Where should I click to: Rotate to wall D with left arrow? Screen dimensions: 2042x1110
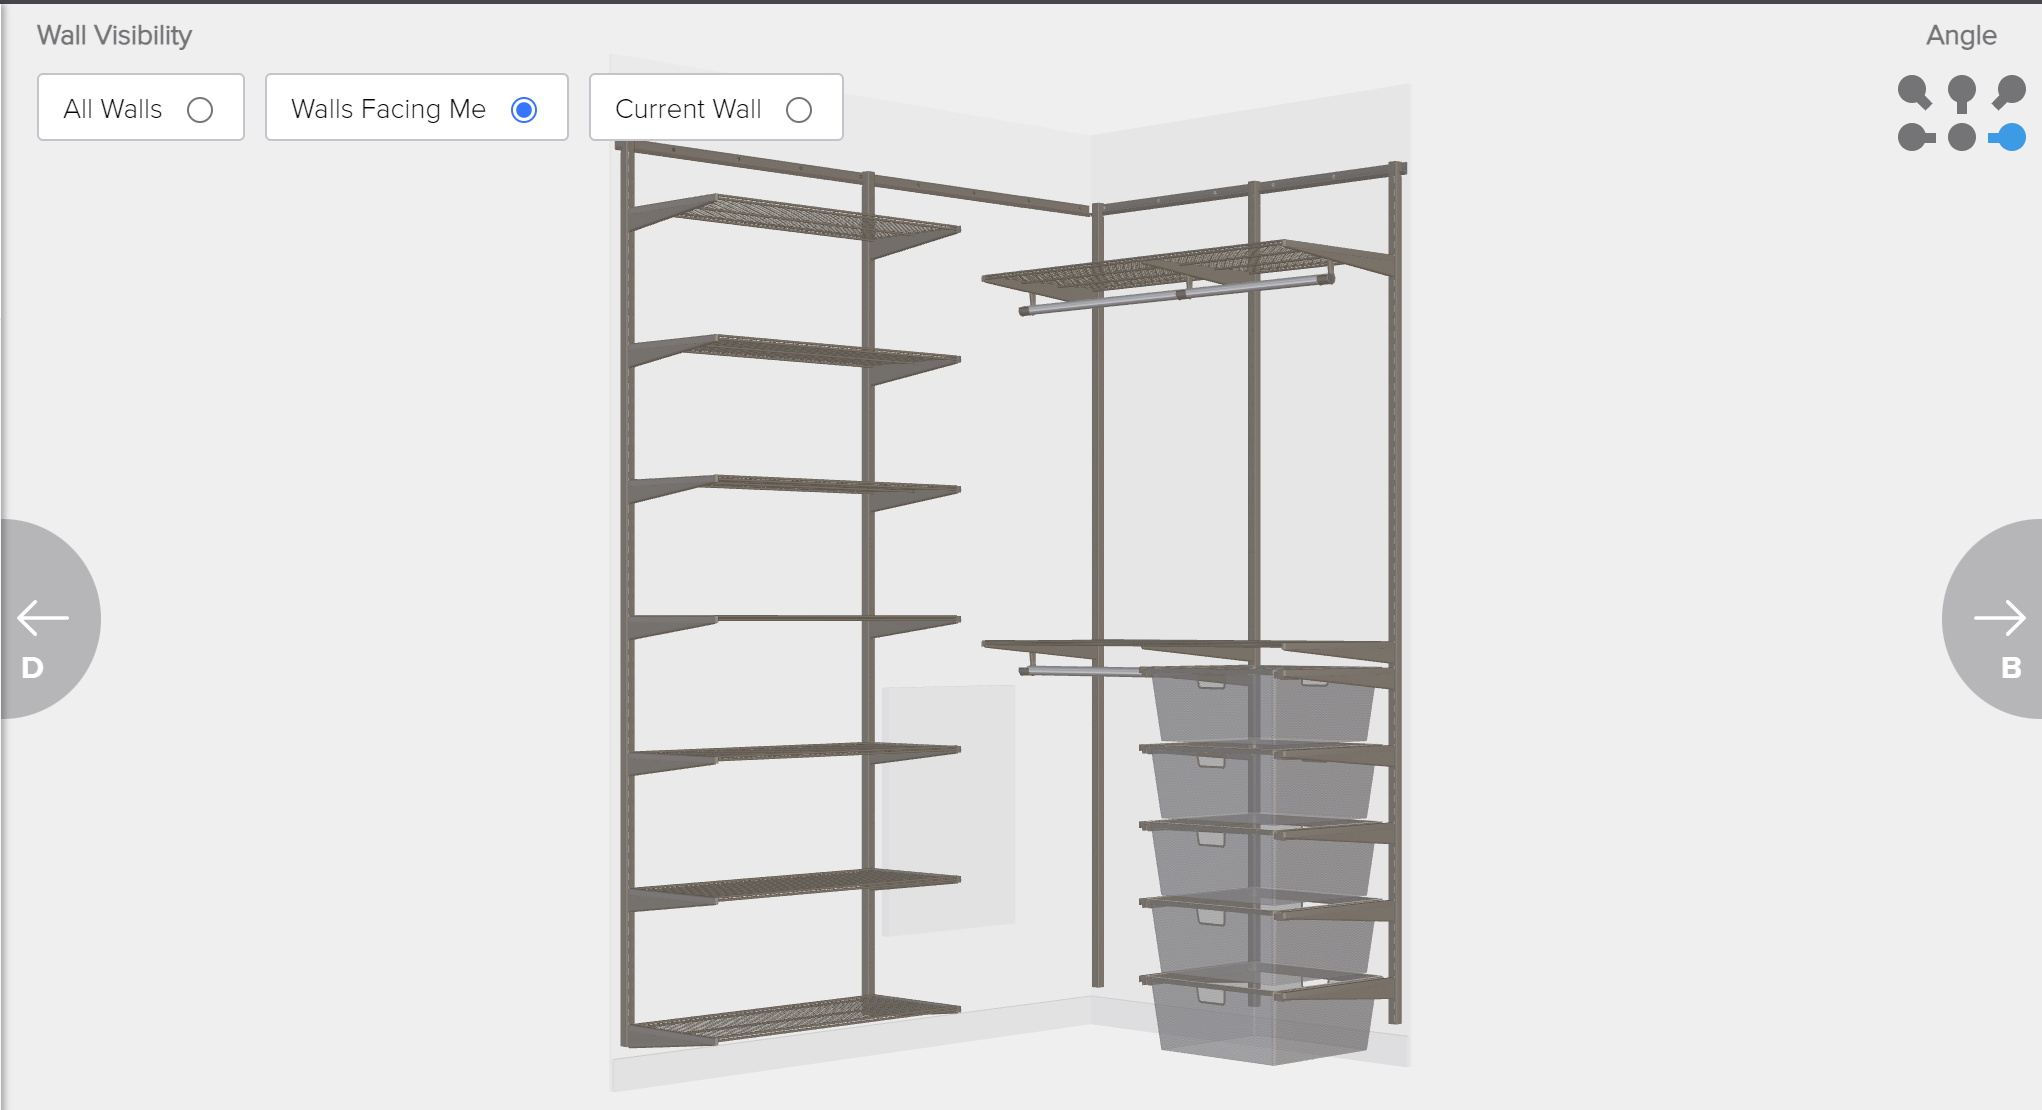(x=43, y=620)
